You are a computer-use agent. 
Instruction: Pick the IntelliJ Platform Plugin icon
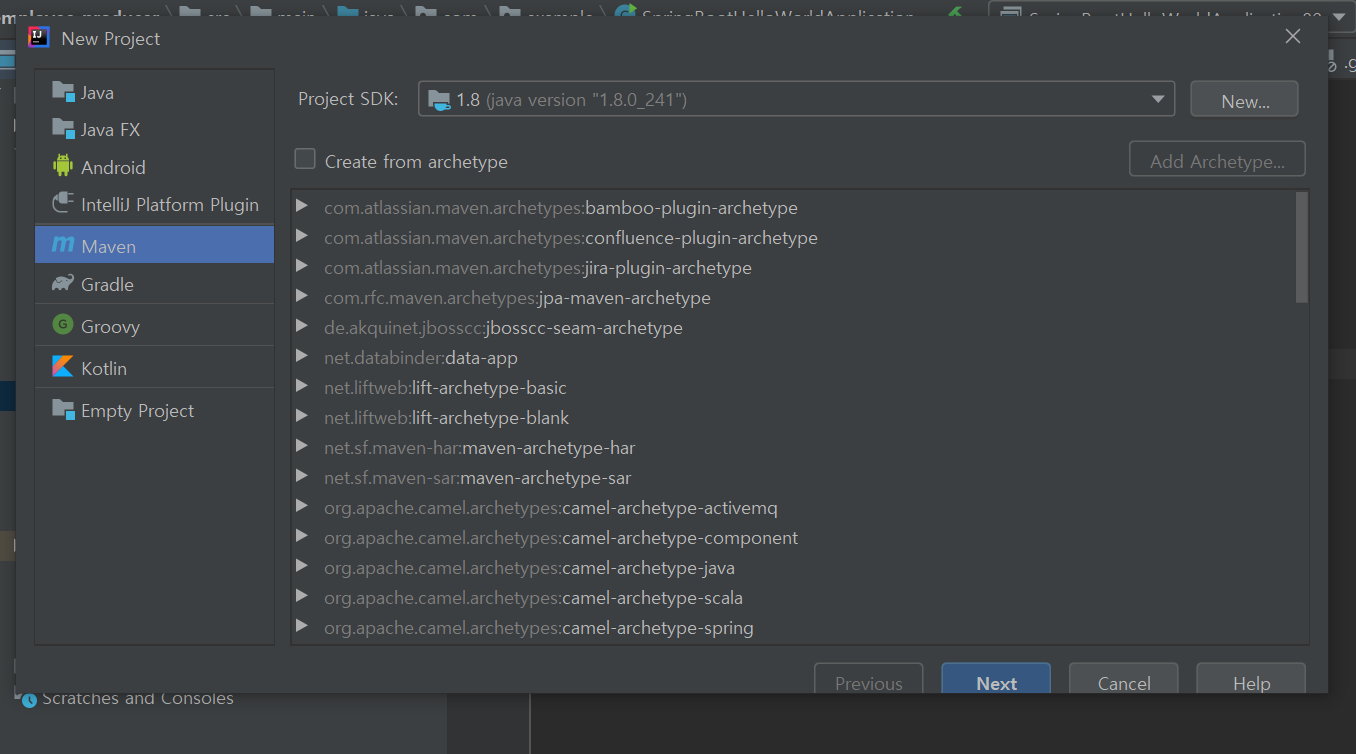pyautogui.click(x=63, y=204)
